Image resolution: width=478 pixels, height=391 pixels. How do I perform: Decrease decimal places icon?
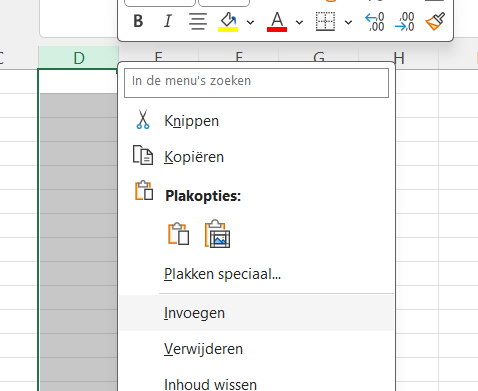(x=404, y=22)
